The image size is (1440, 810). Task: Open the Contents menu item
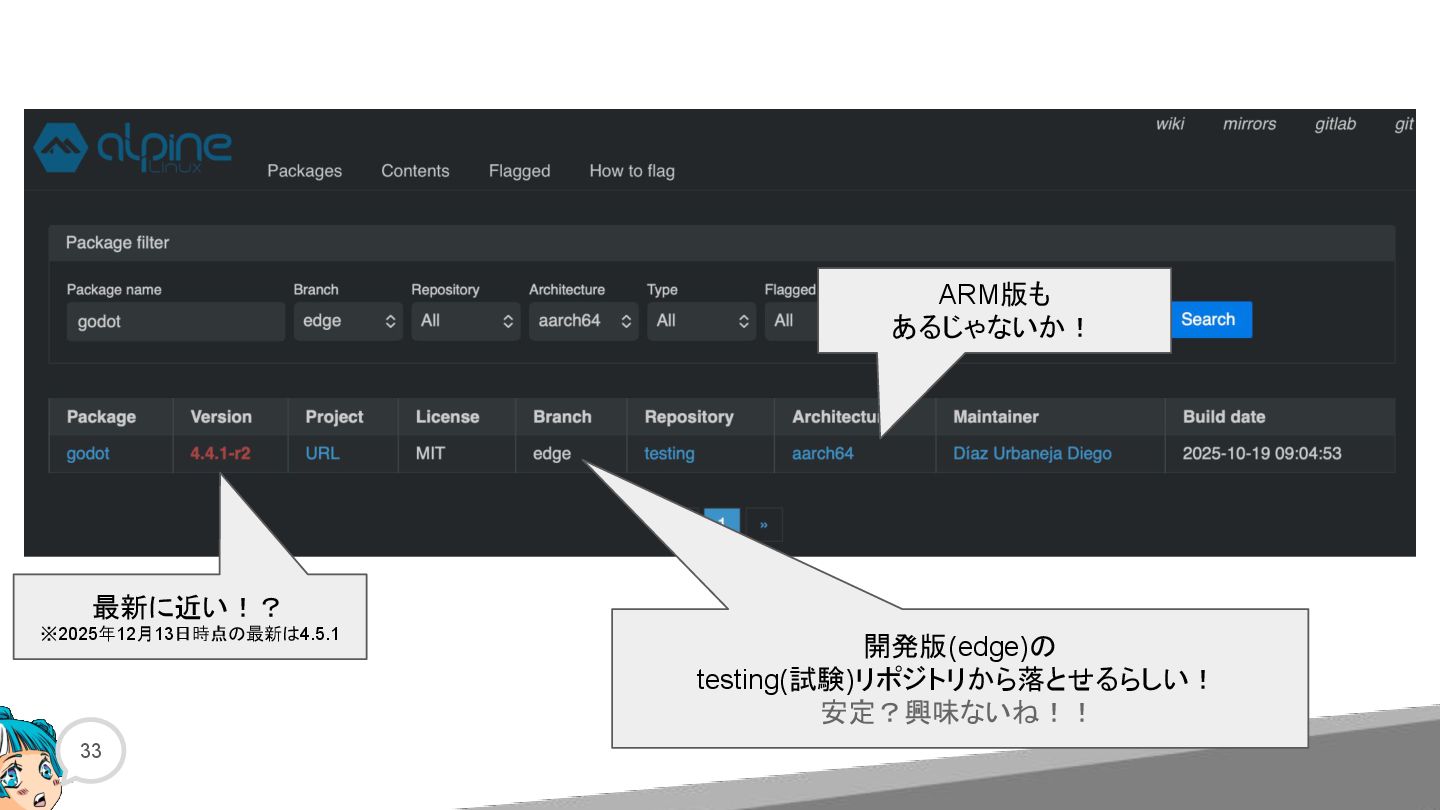(415, 171)
